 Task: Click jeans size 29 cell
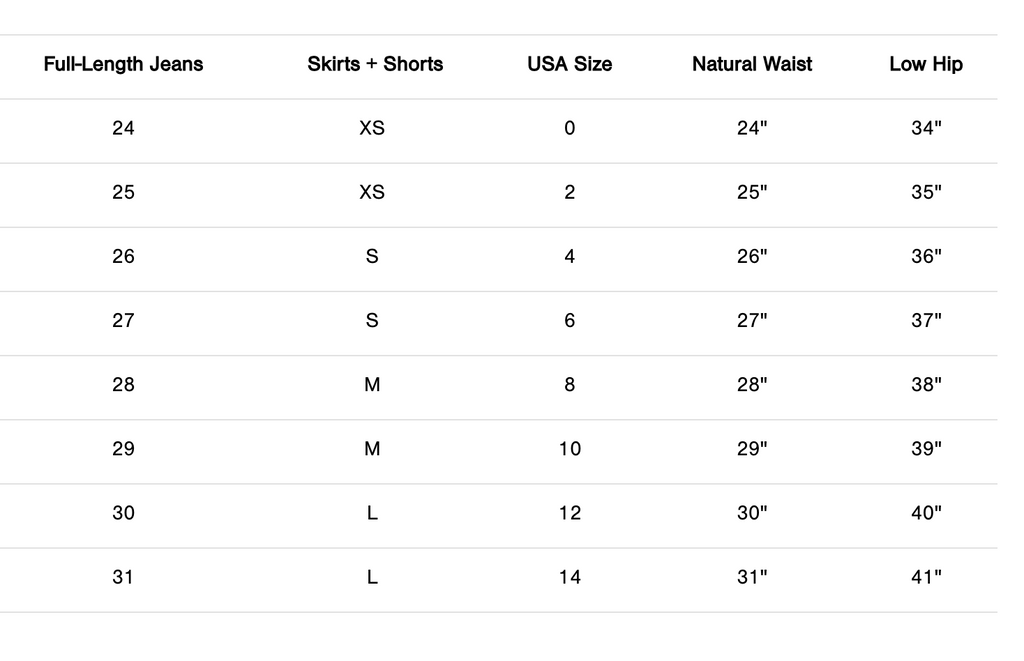123,449
